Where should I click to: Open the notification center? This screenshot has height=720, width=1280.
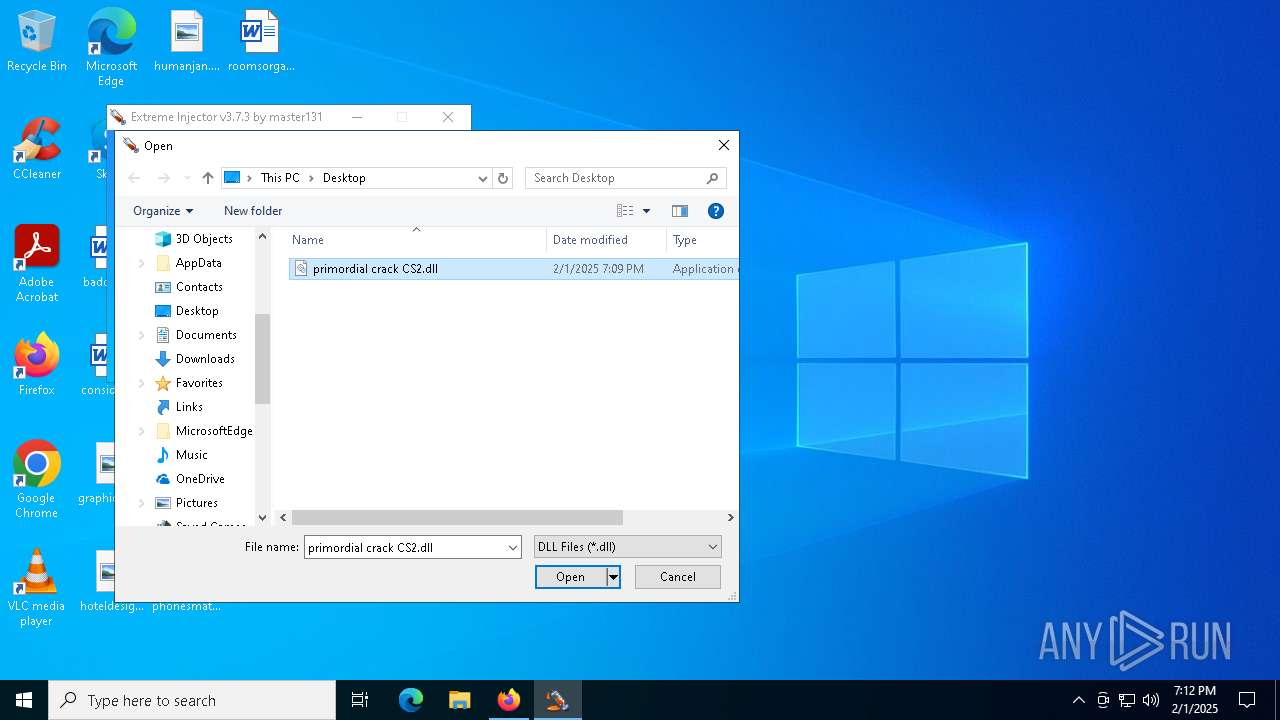(1247, 700)
